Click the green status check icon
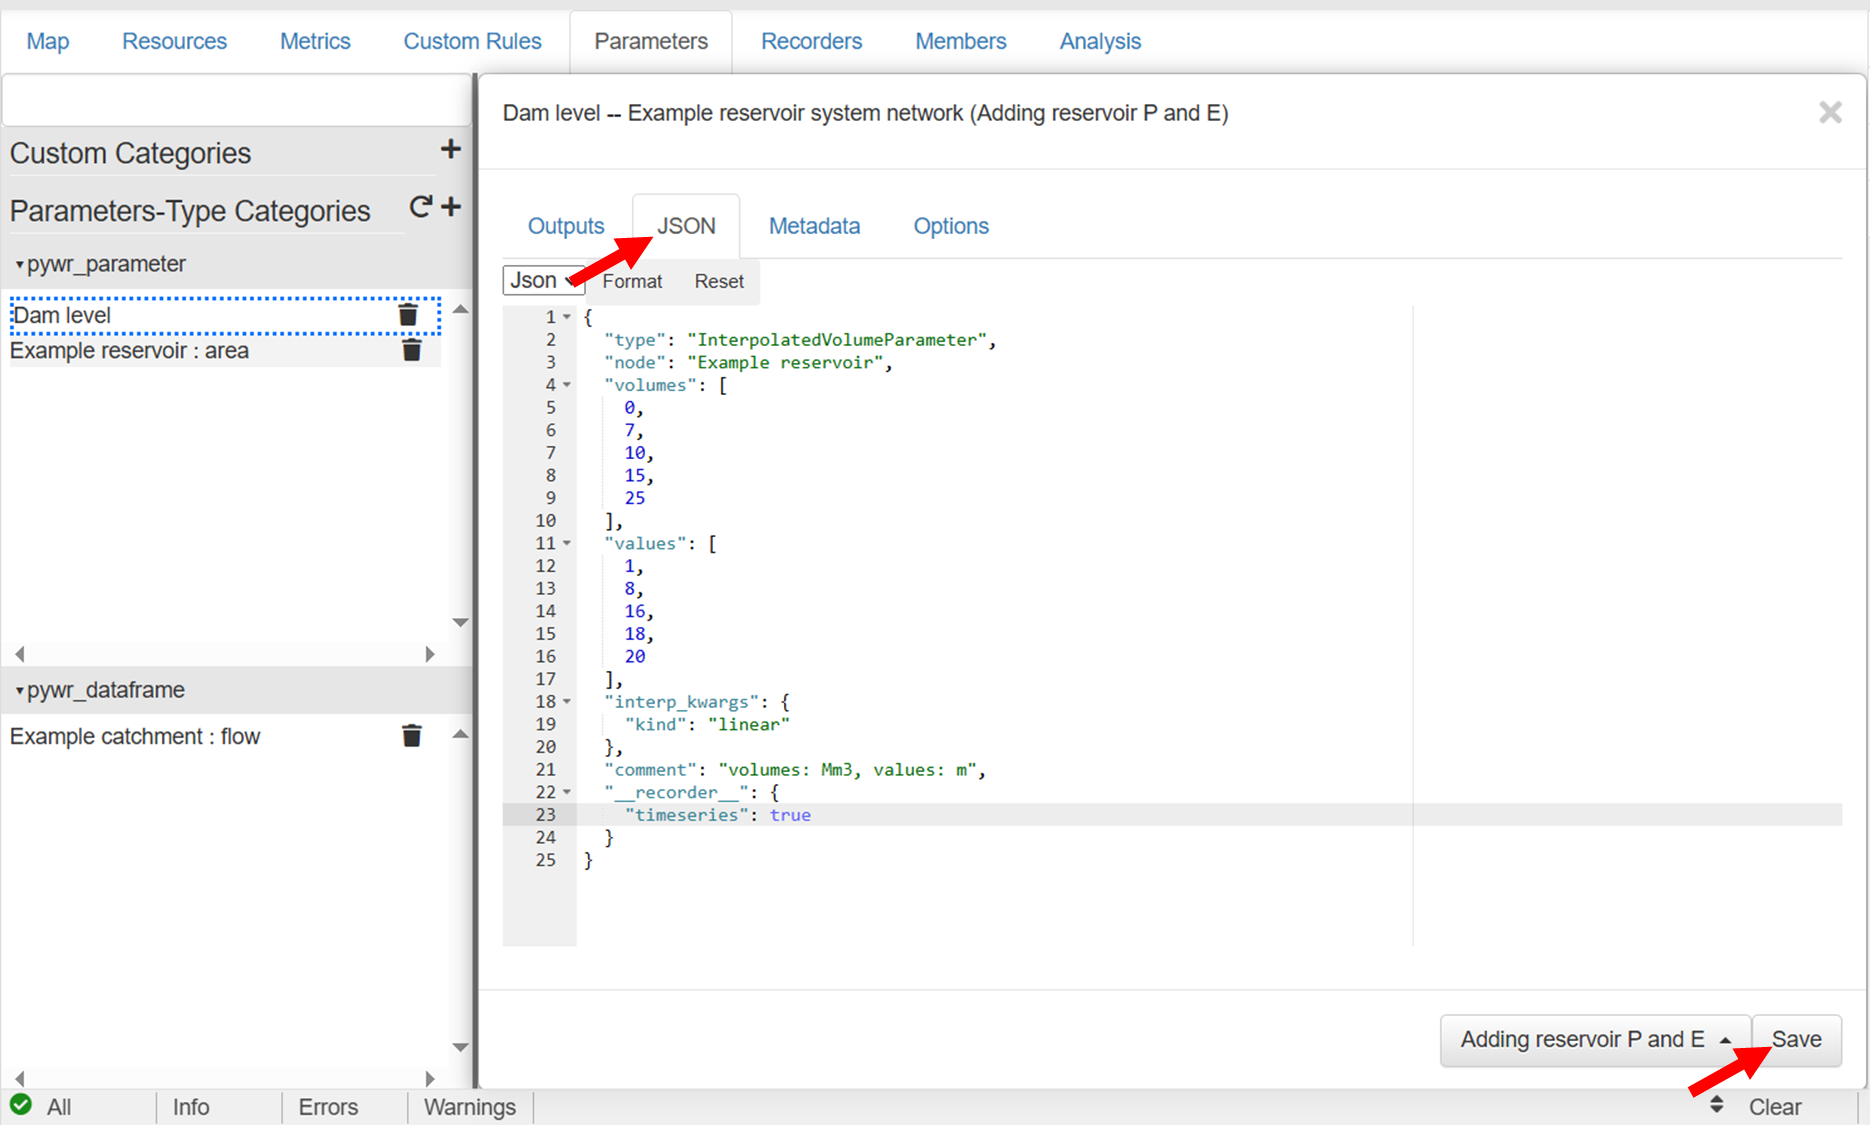The width and height of the screenshot is (1870, 1125). point(21,1105)
